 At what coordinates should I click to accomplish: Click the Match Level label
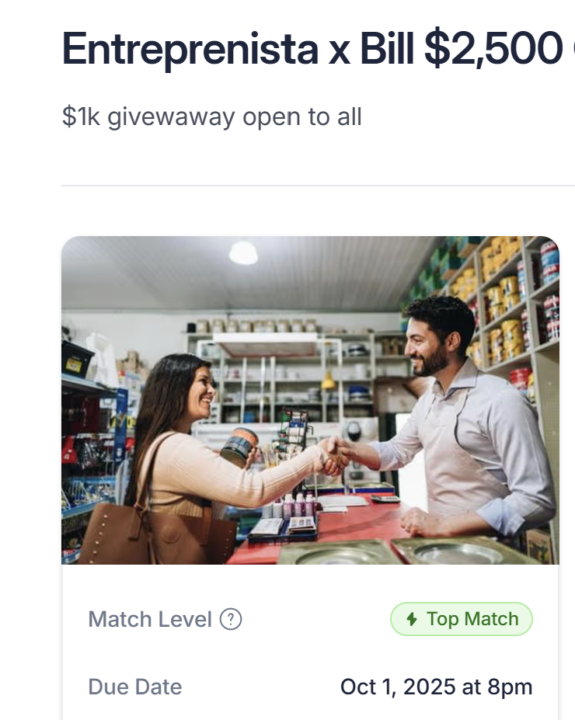click(x=150, y=619)
